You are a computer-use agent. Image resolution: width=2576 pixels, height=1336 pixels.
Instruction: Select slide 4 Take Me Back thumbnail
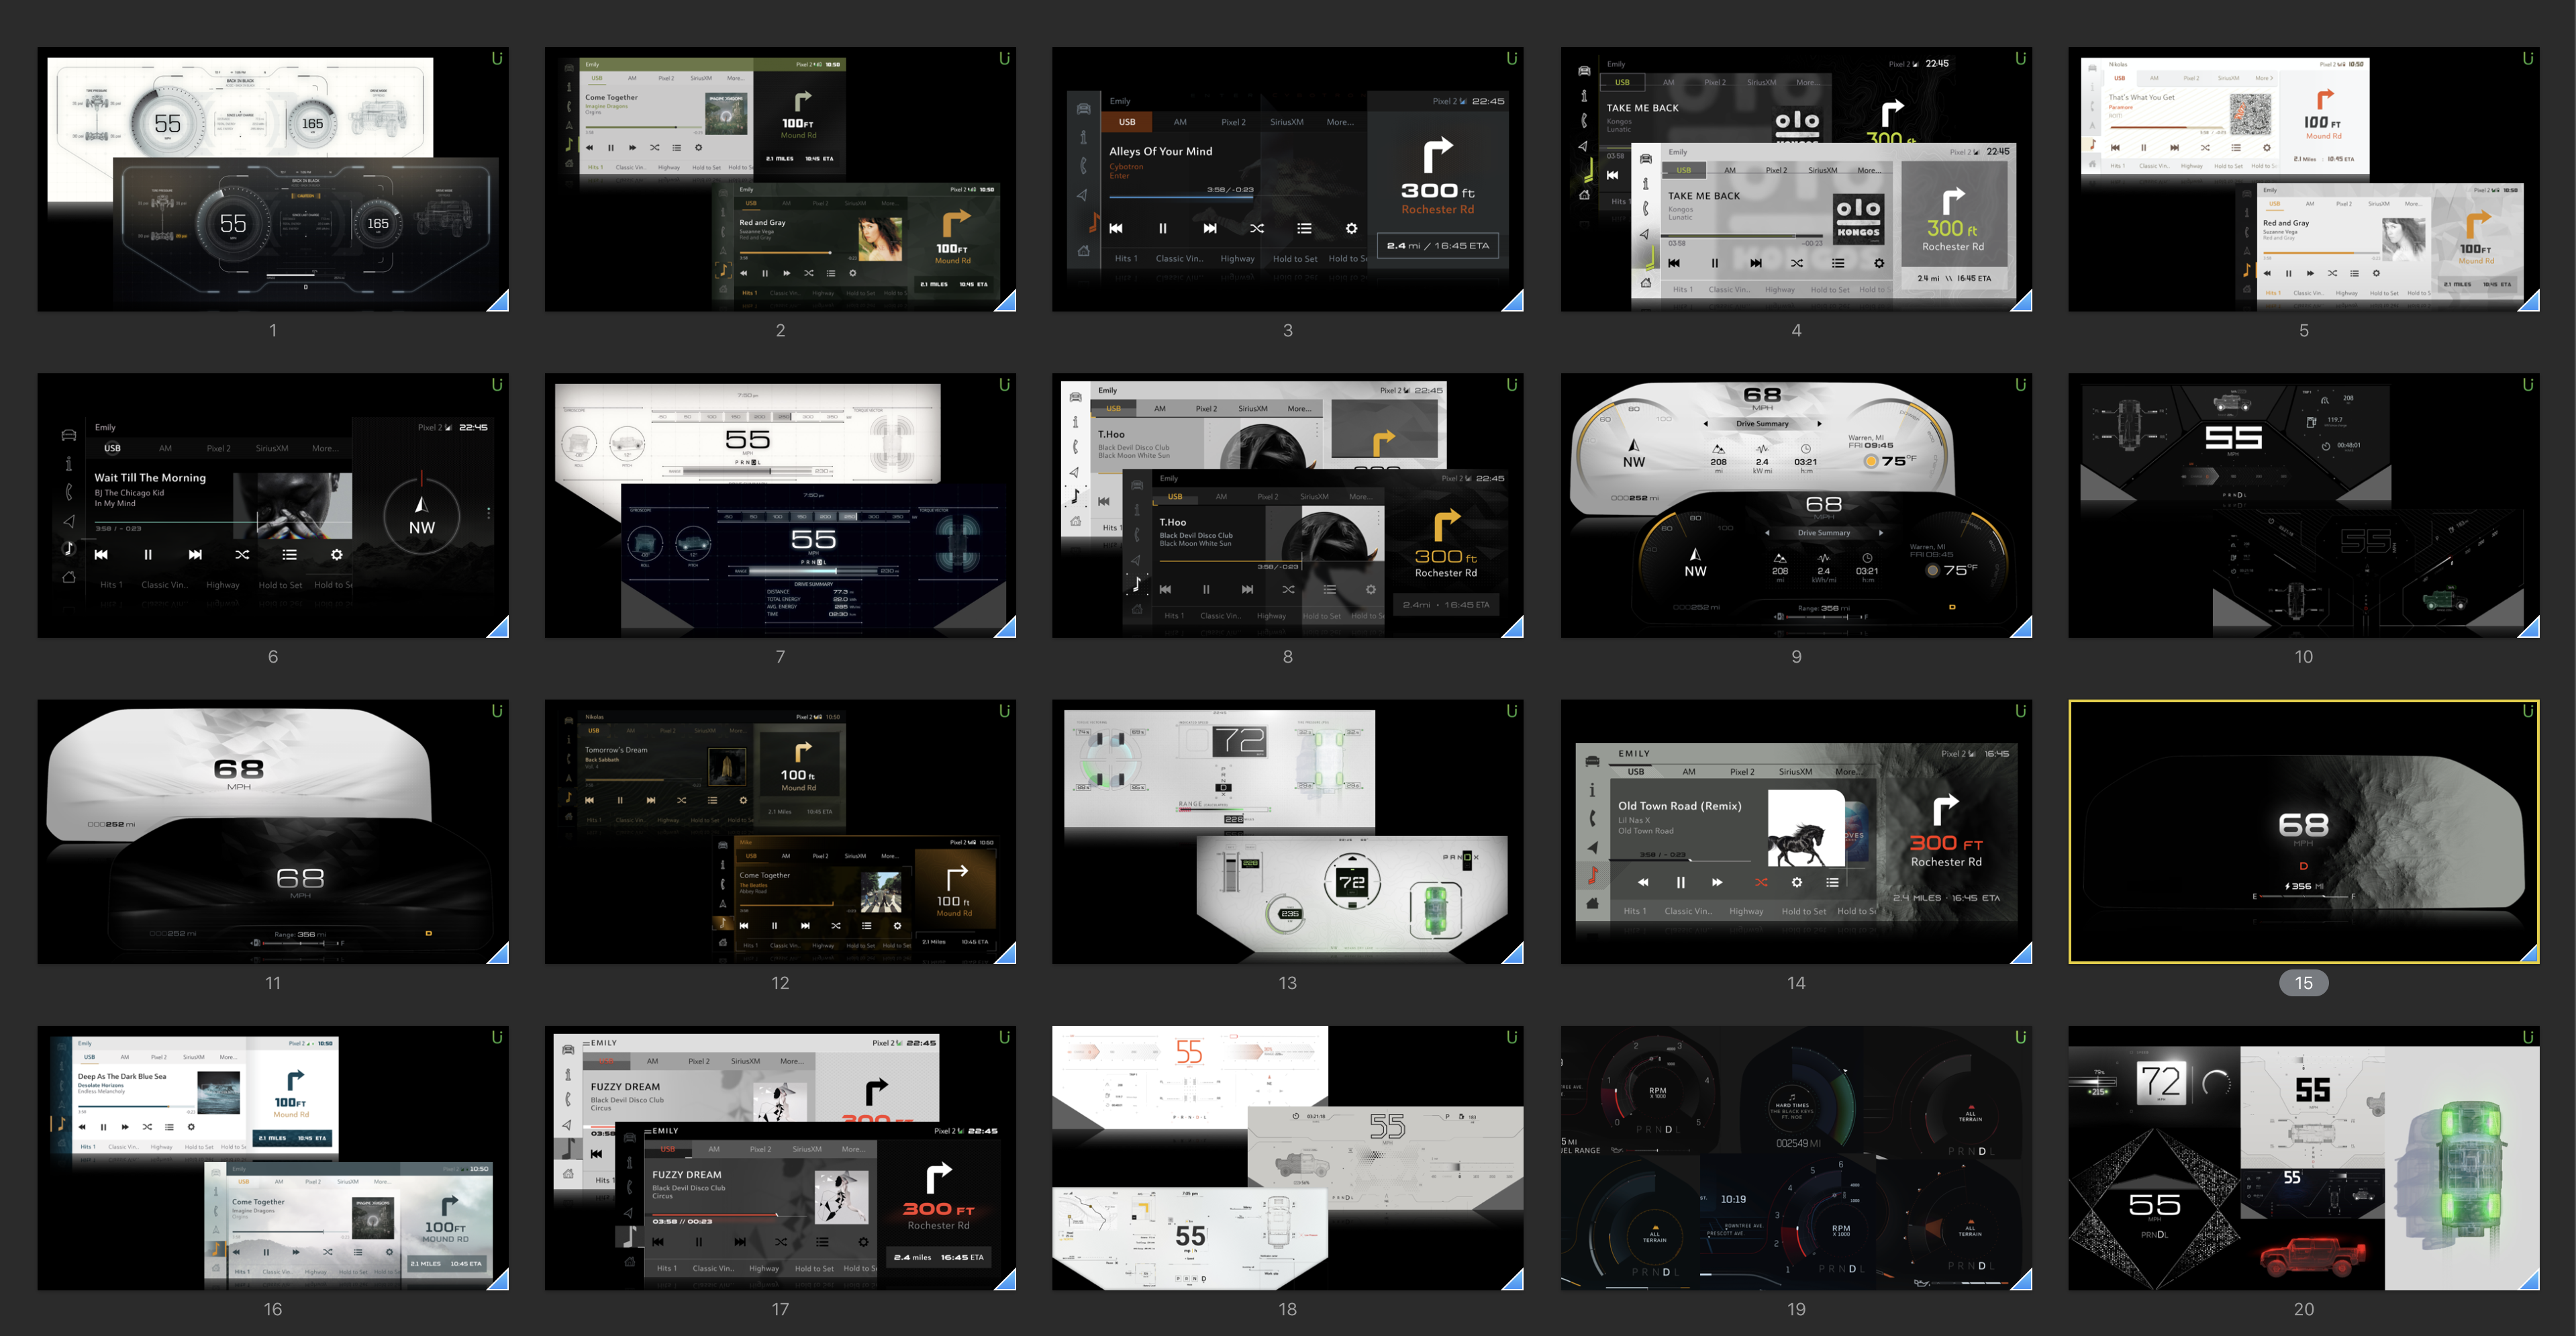(1795, 179)
